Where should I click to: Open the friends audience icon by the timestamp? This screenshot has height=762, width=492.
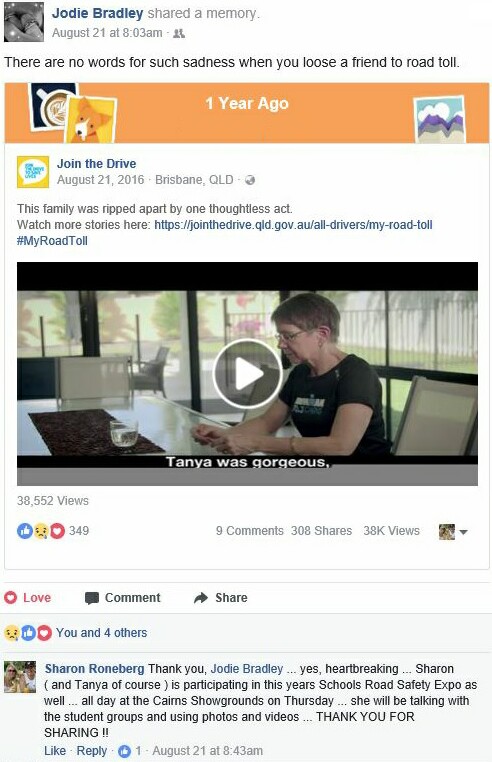[179, 33]
